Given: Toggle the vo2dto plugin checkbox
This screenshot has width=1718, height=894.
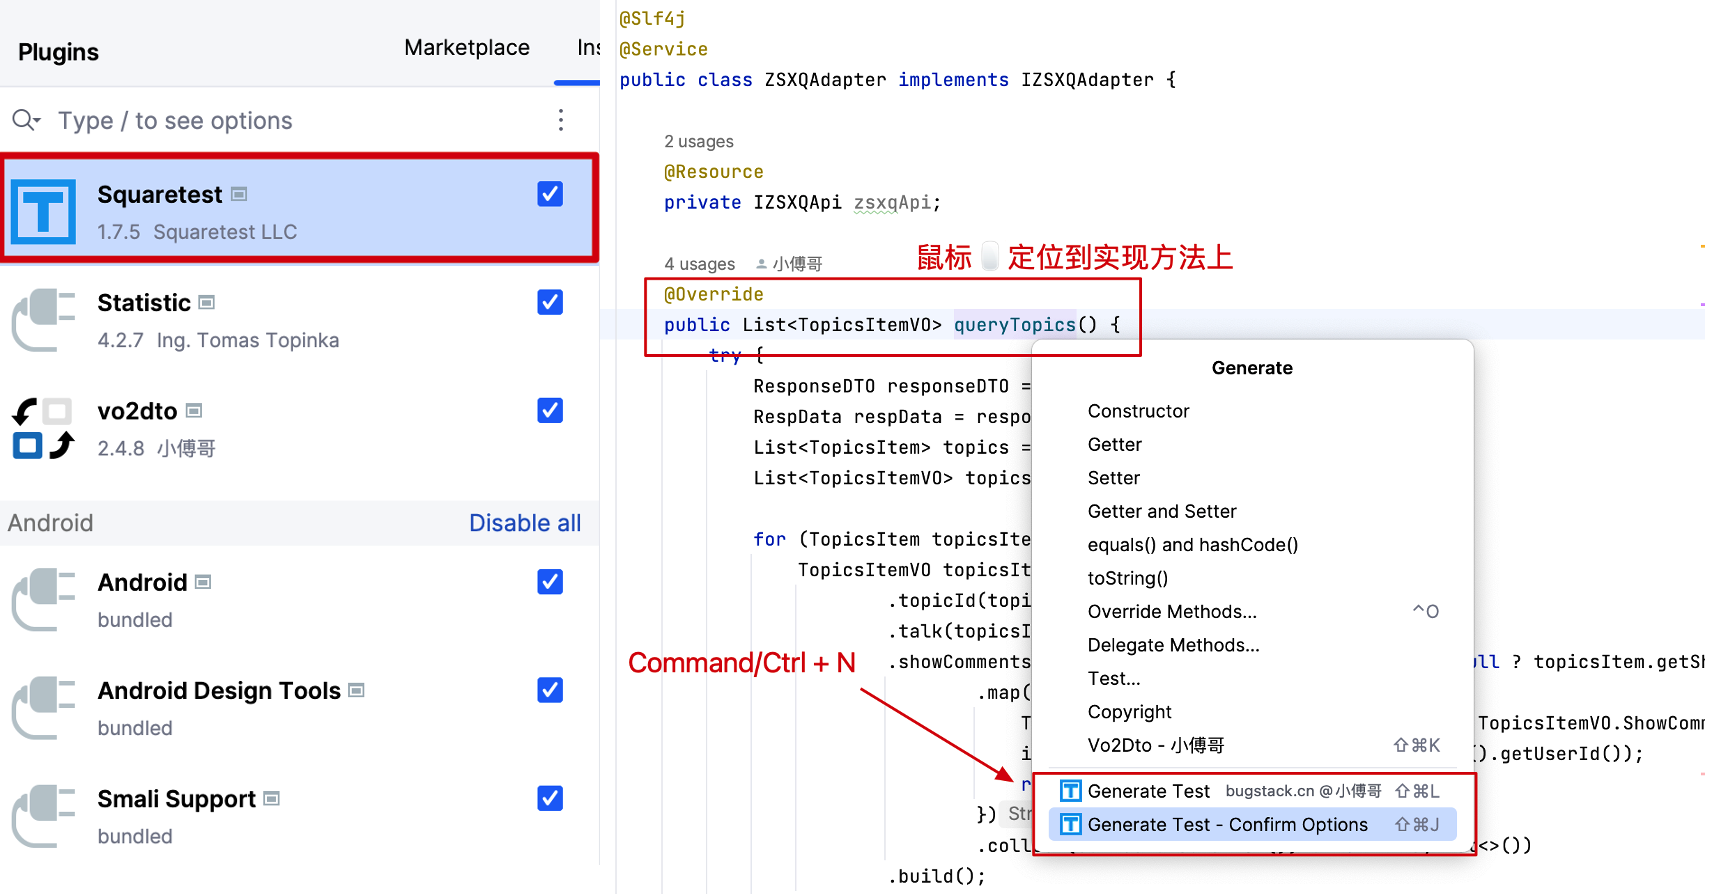Looking at the screenshot, I should pos(550,410).
